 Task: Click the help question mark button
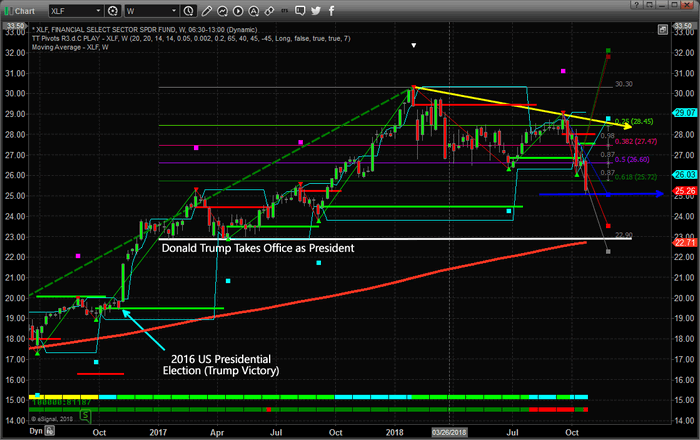coord(637,5)
